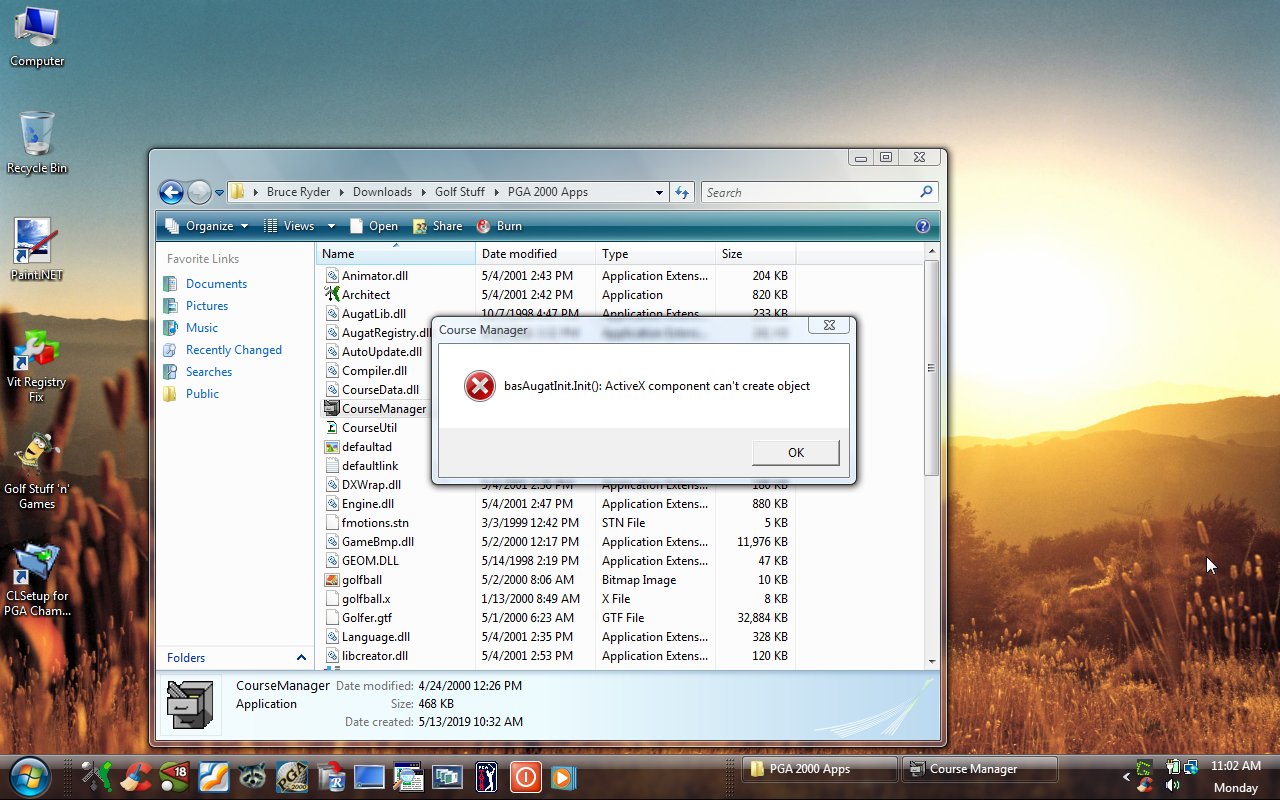The image size is (1280, 800).
Task: Open the Computer desktop icon
Action: tap(37, 36)
